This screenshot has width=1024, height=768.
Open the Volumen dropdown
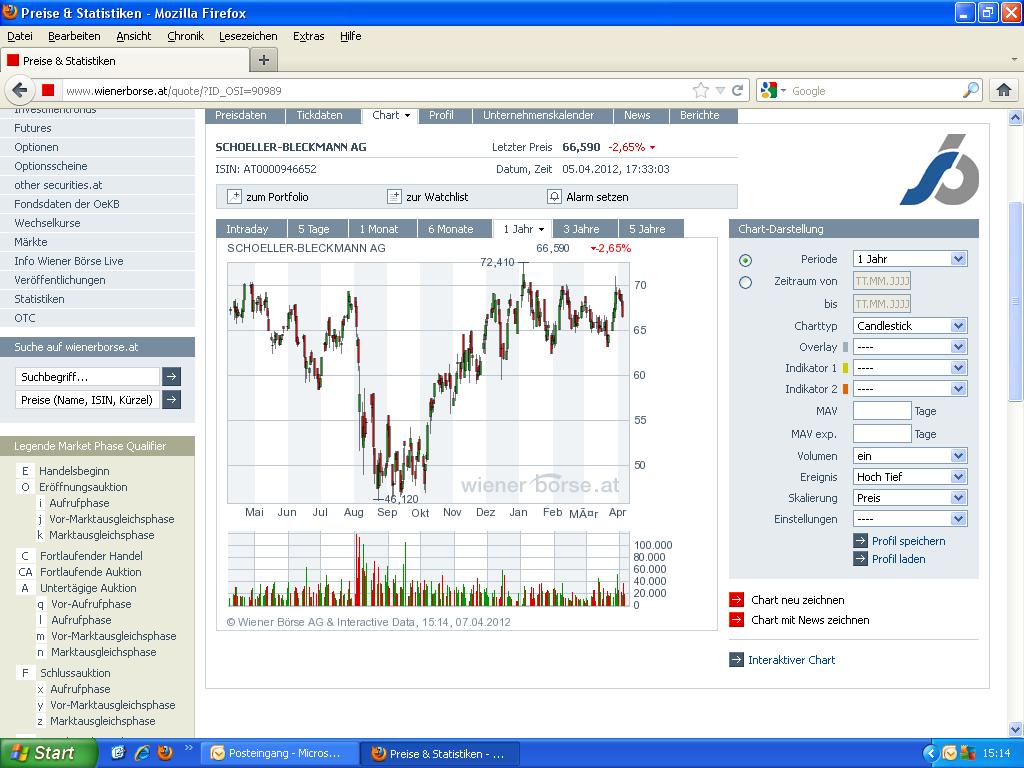pyautogui.click(x=910, y=456)
